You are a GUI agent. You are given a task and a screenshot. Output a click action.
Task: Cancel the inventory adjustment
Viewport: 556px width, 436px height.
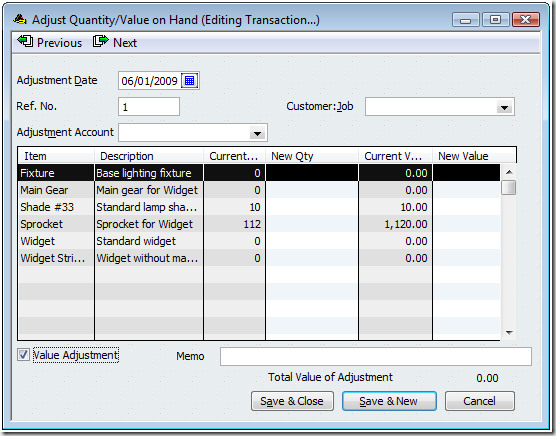(479, 401)
